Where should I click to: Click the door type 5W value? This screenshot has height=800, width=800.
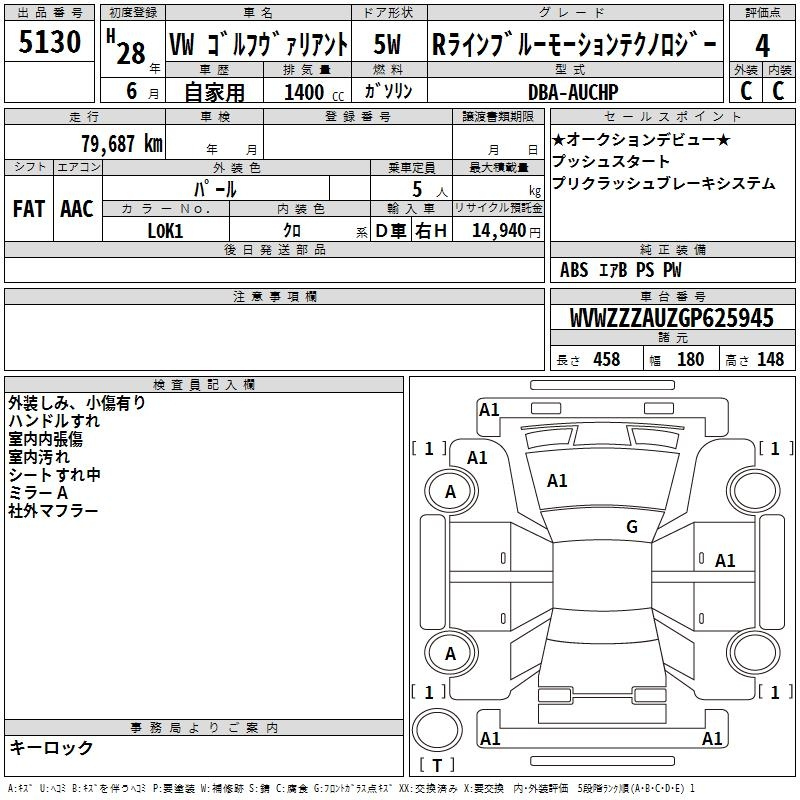point(387,44)
